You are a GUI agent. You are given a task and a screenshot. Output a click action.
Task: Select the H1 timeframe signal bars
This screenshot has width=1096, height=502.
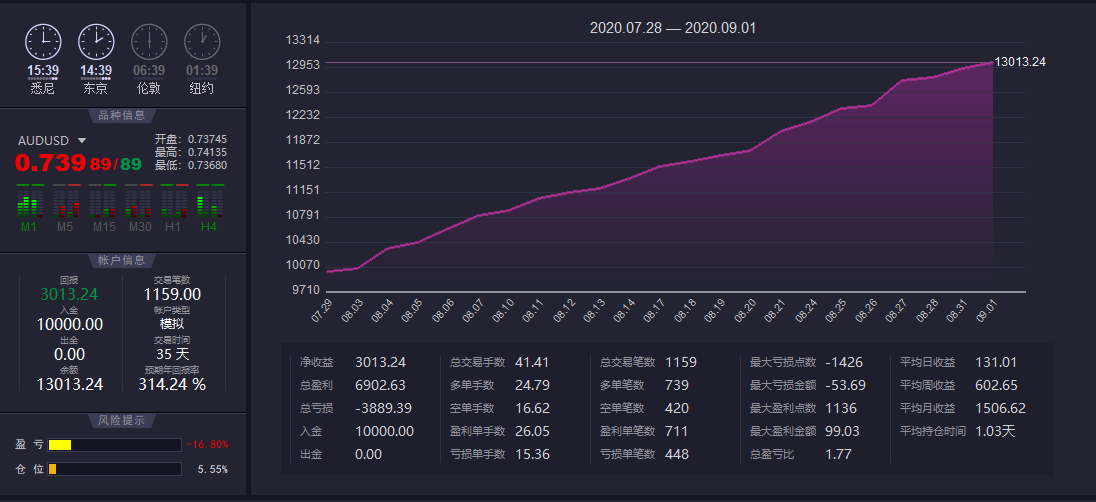174,203
